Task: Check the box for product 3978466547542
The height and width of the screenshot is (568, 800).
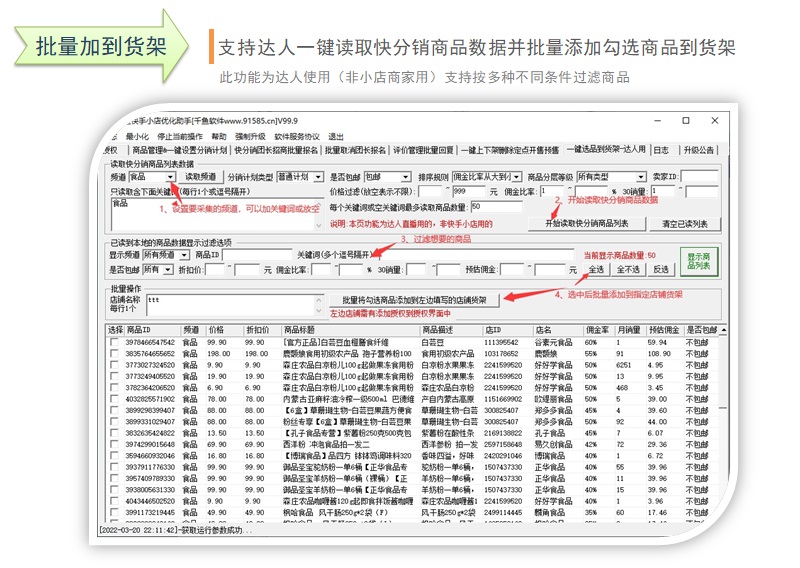Action: (x=114, y=343)
